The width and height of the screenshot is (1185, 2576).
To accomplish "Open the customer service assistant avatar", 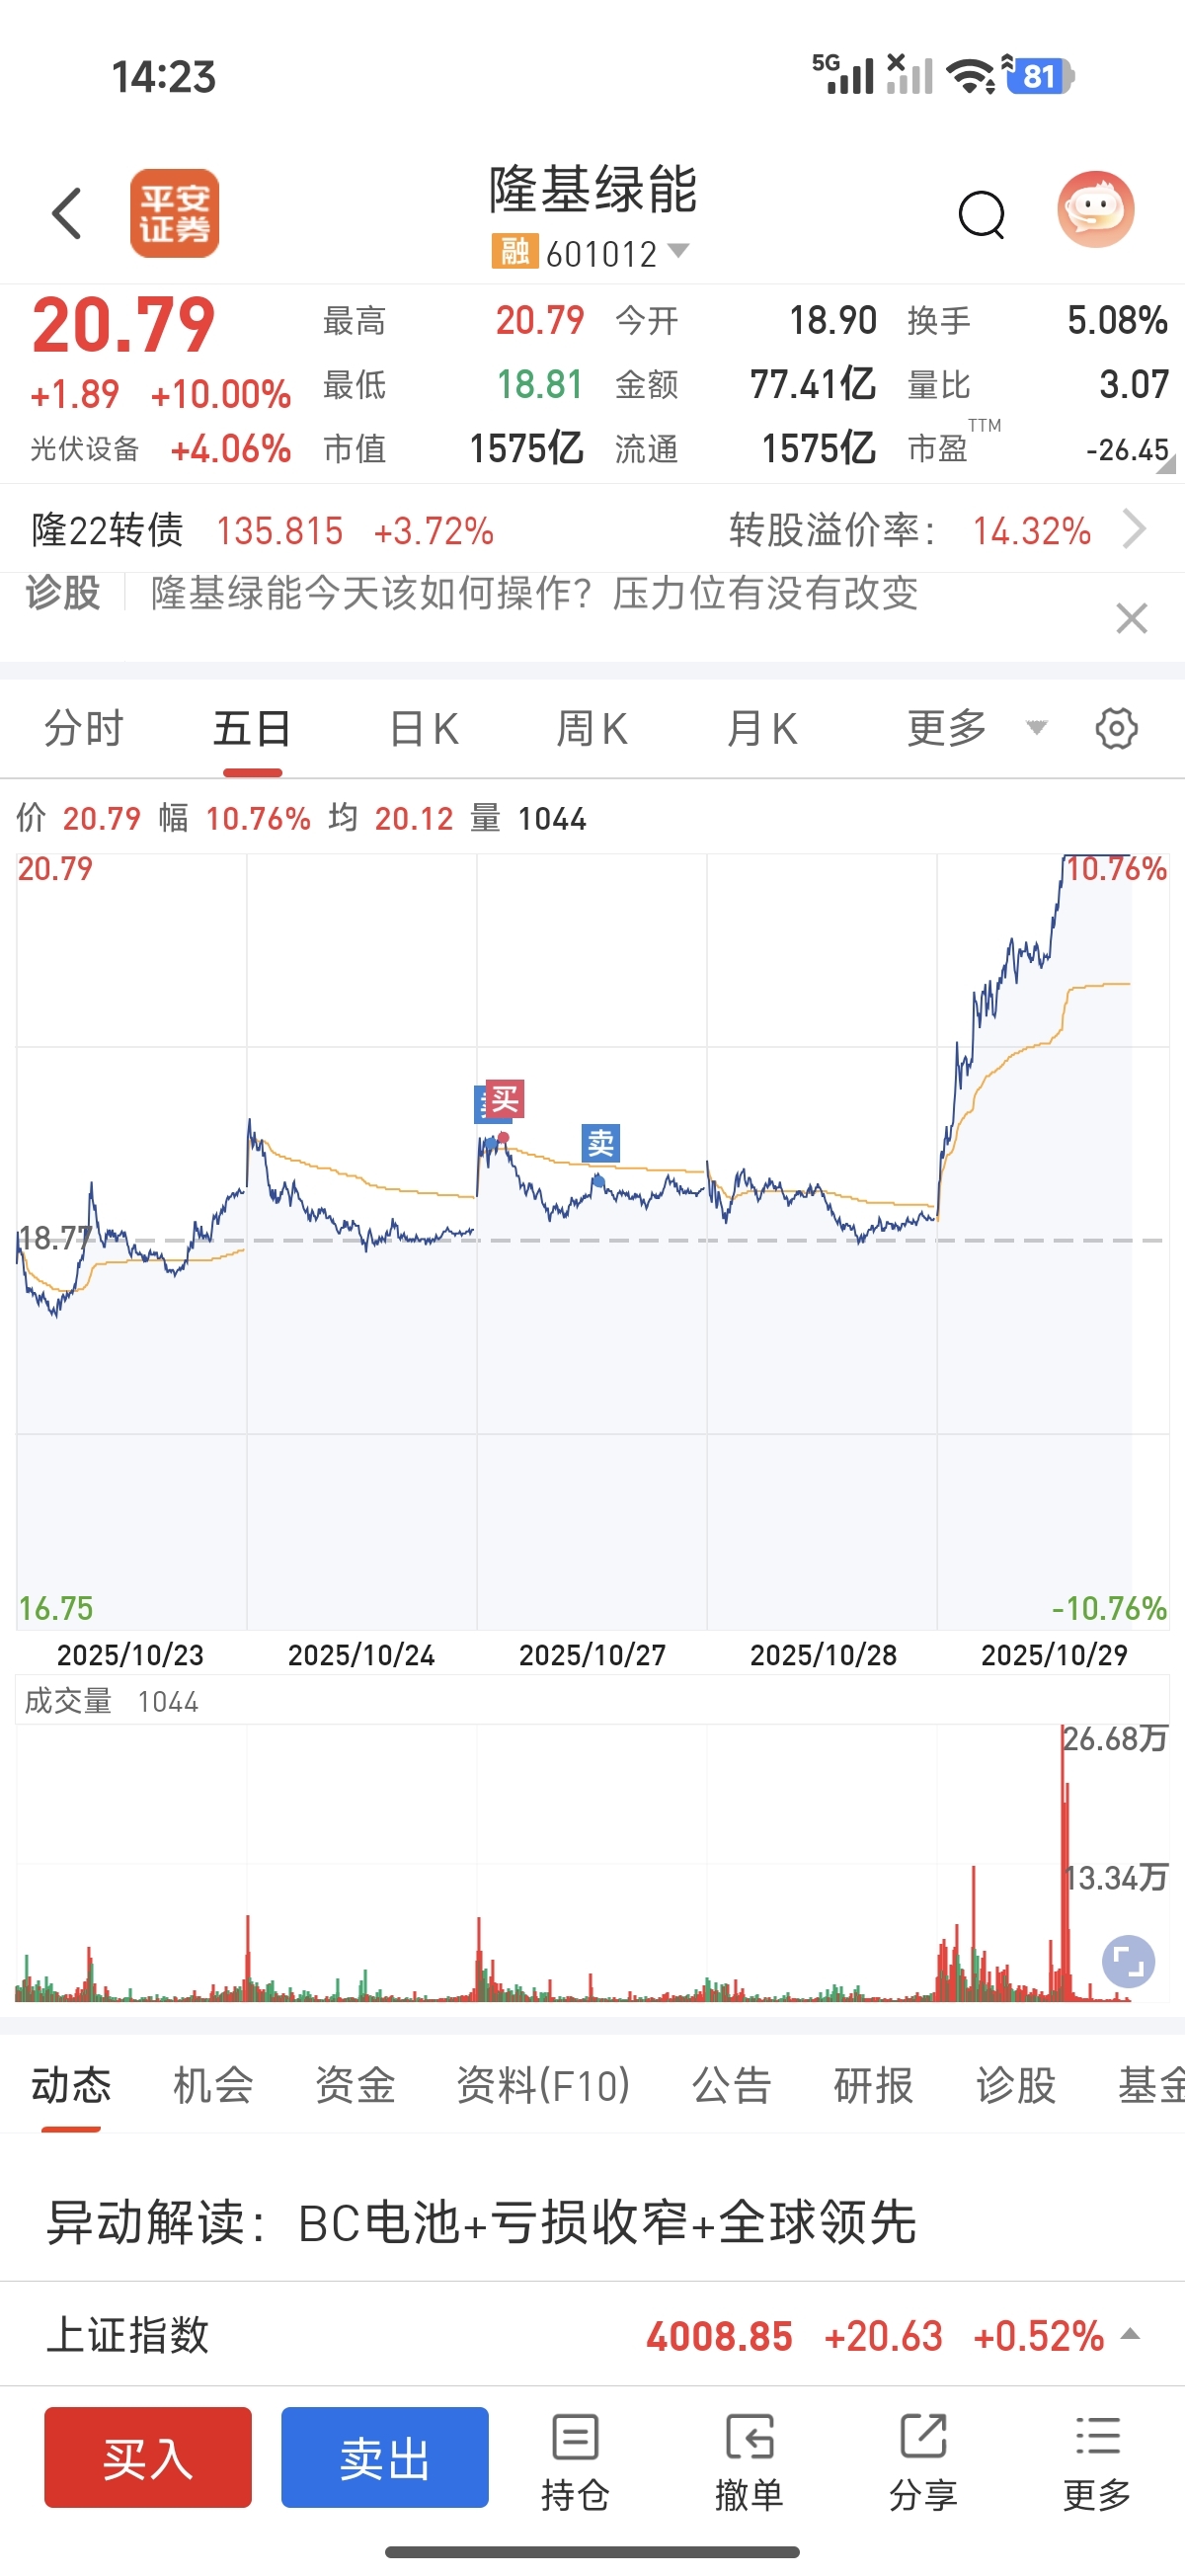I will [1095, 210].
